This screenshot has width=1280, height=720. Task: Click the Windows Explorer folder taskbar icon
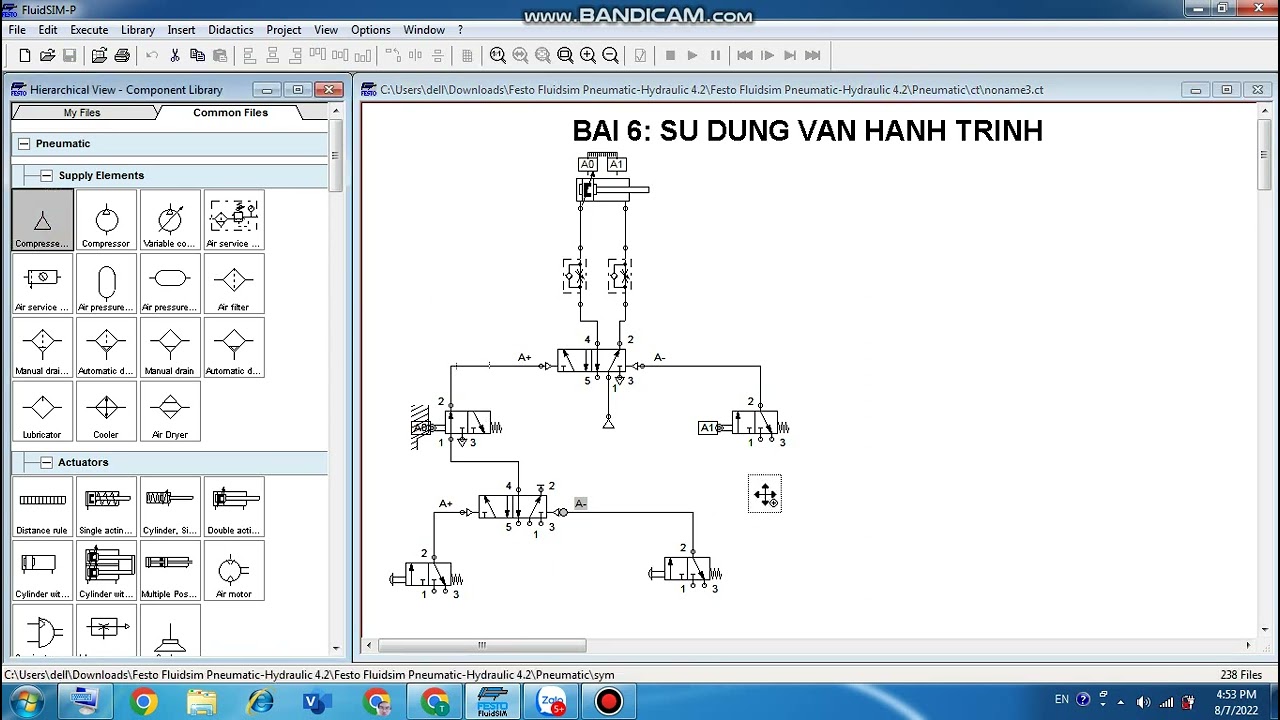tap(201, 702)
